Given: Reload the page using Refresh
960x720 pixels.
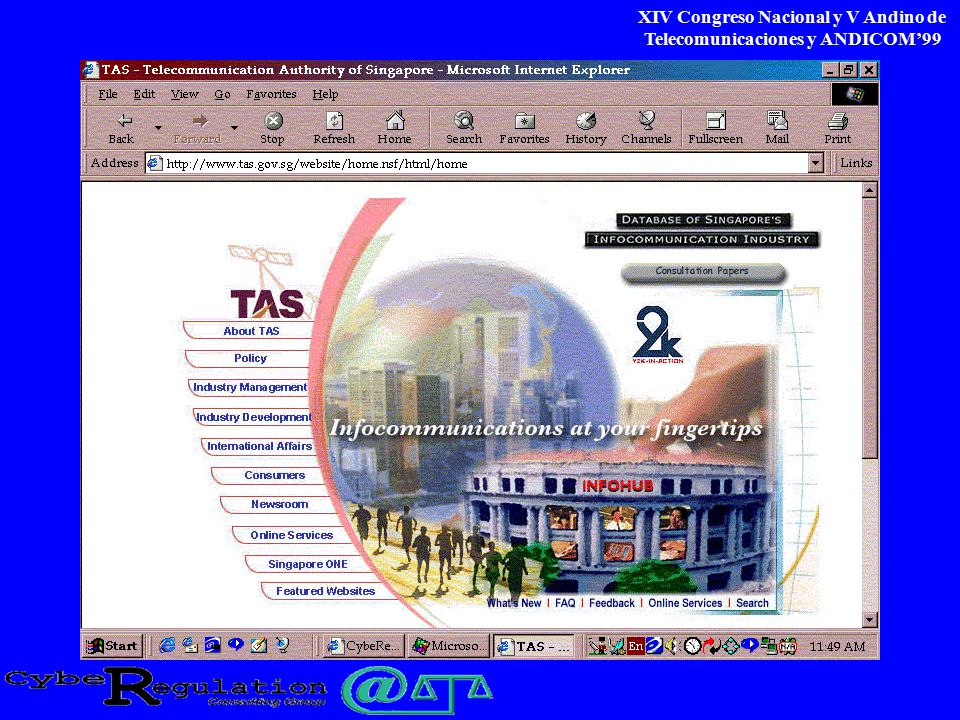Looking at the screenshot, I should pos(334,128).
